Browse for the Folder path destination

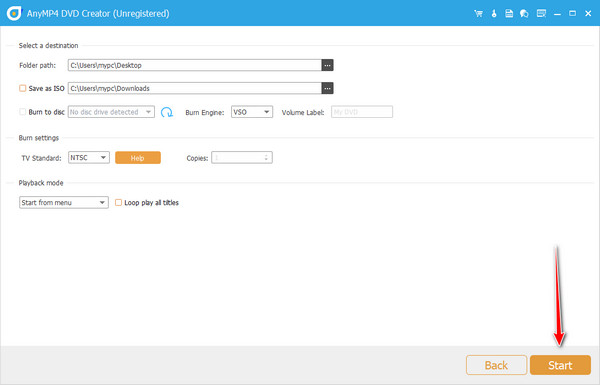(327, 65)
